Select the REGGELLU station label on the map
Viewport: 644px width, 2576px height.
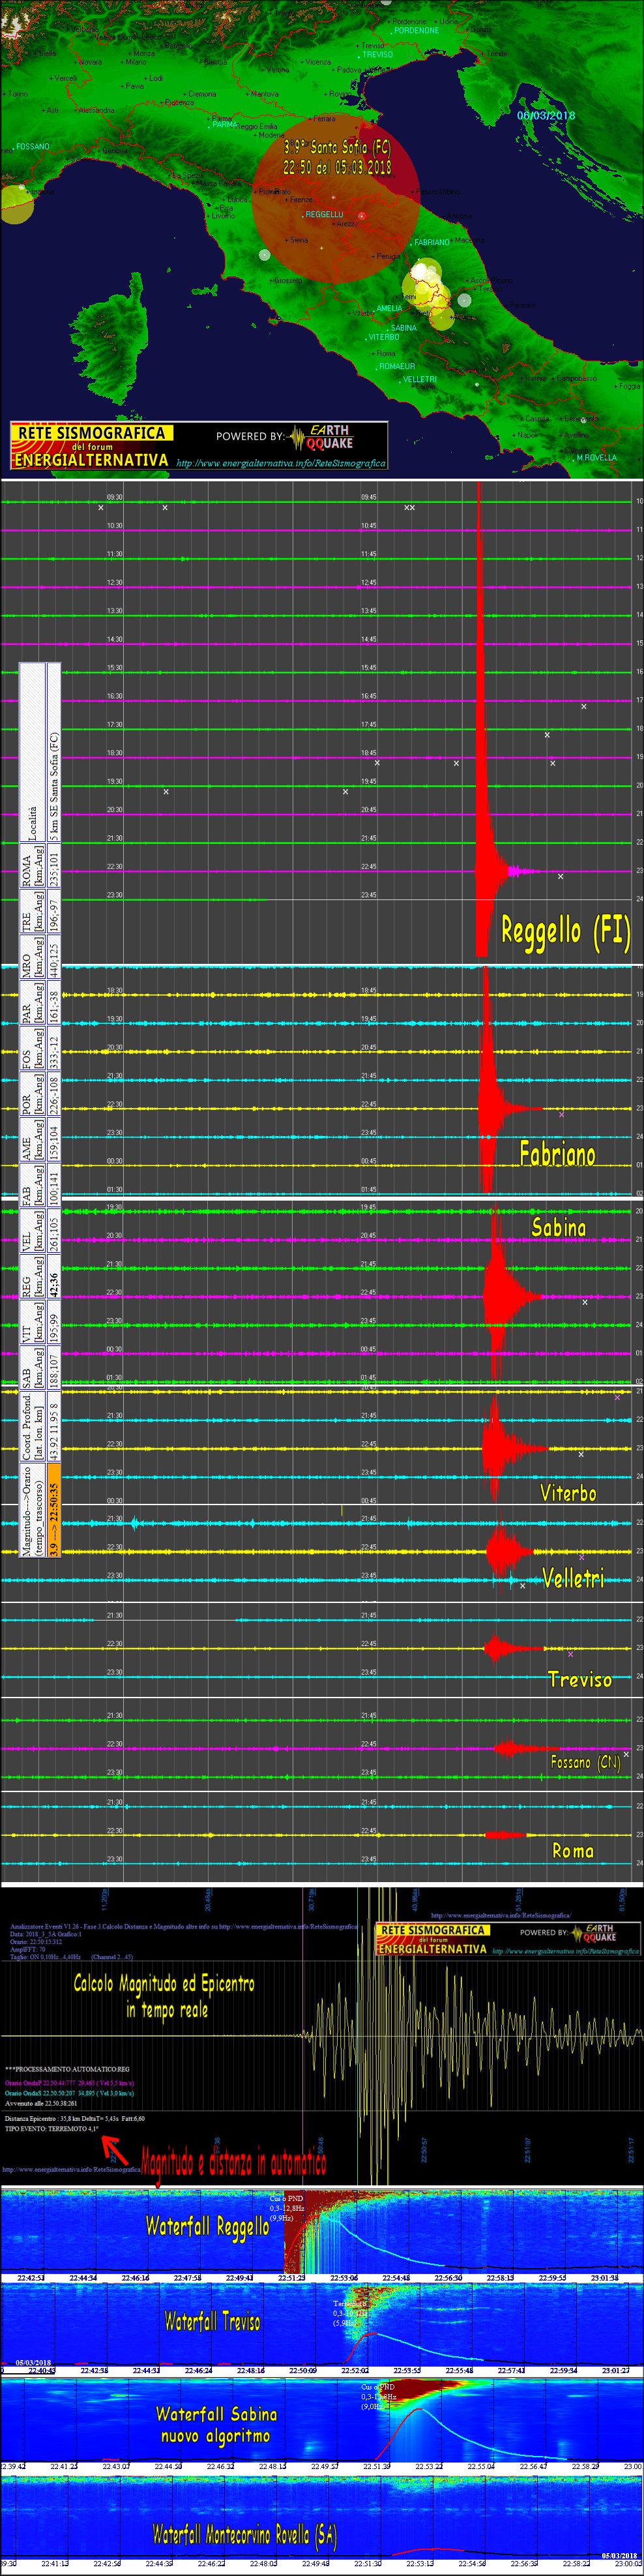[324, 214]
